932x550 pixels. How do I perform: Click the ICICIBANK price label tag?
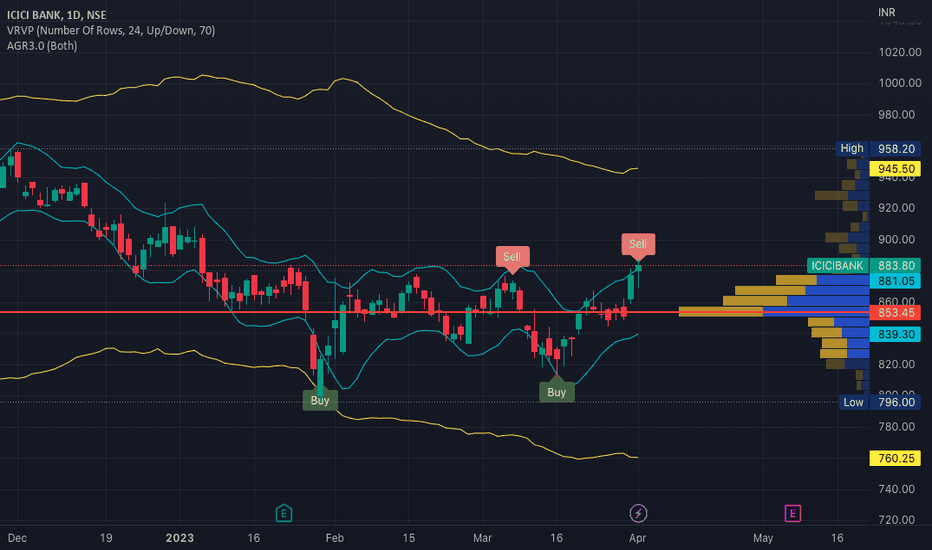tap(837, 266)
